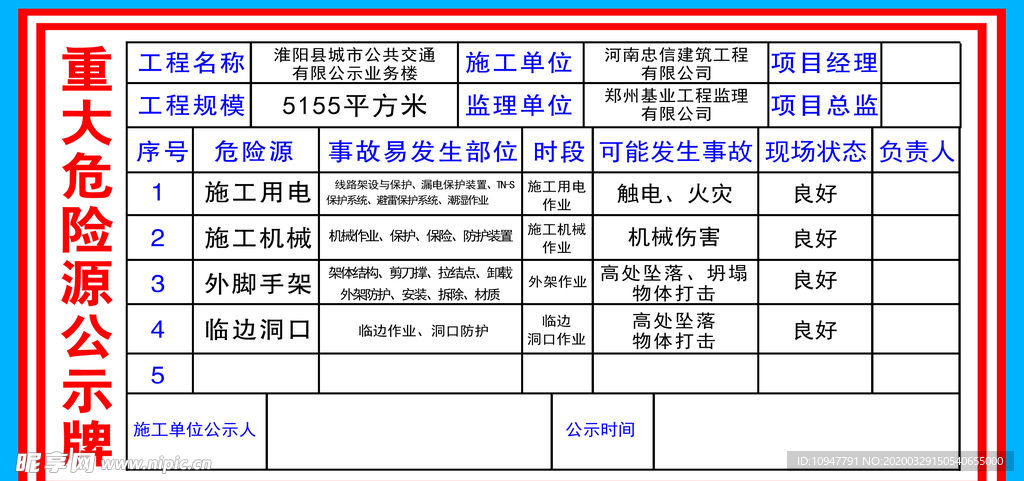Click the '现场状态' column header
1024x481 pixels.
816,152
